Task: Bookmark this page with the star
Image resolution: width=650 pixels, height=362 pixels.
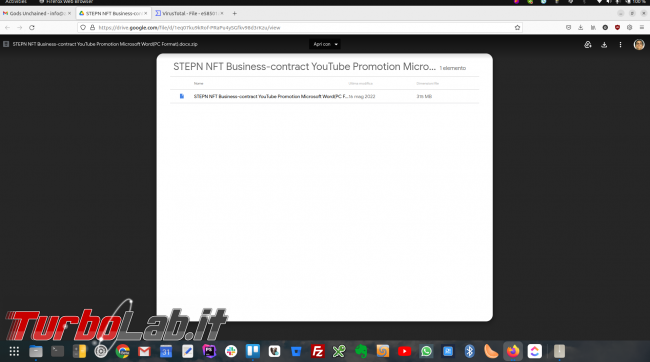Action: [x=517, y=28]
